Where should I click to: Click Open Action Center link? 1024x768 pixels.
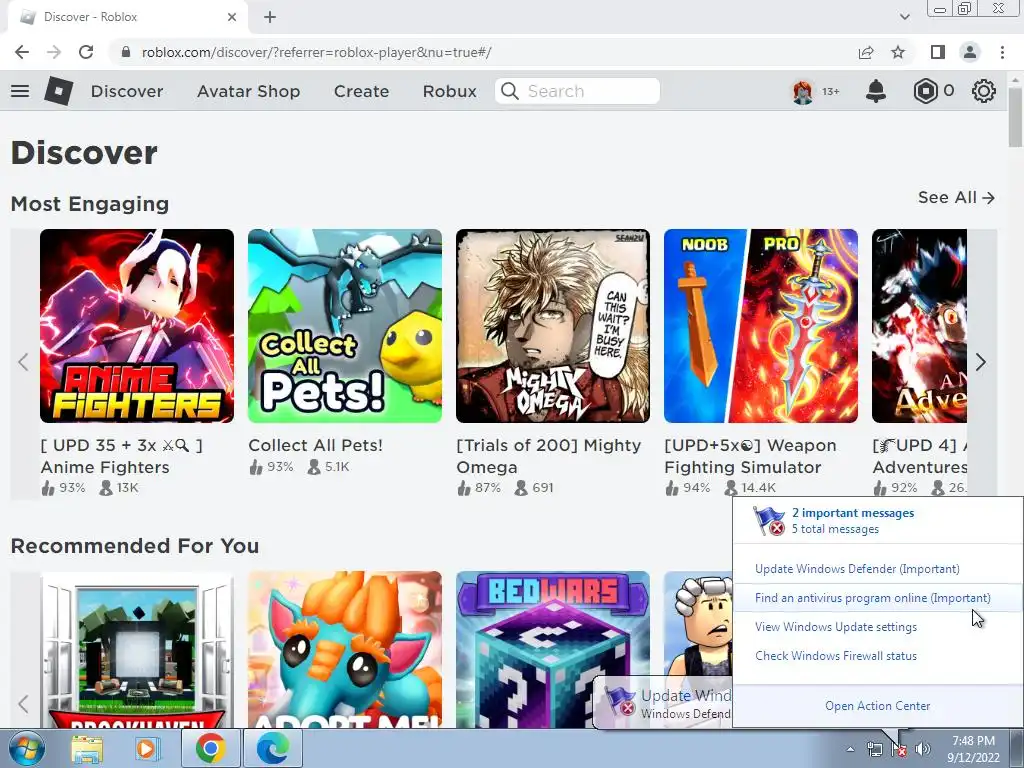(x=877, y=706)
